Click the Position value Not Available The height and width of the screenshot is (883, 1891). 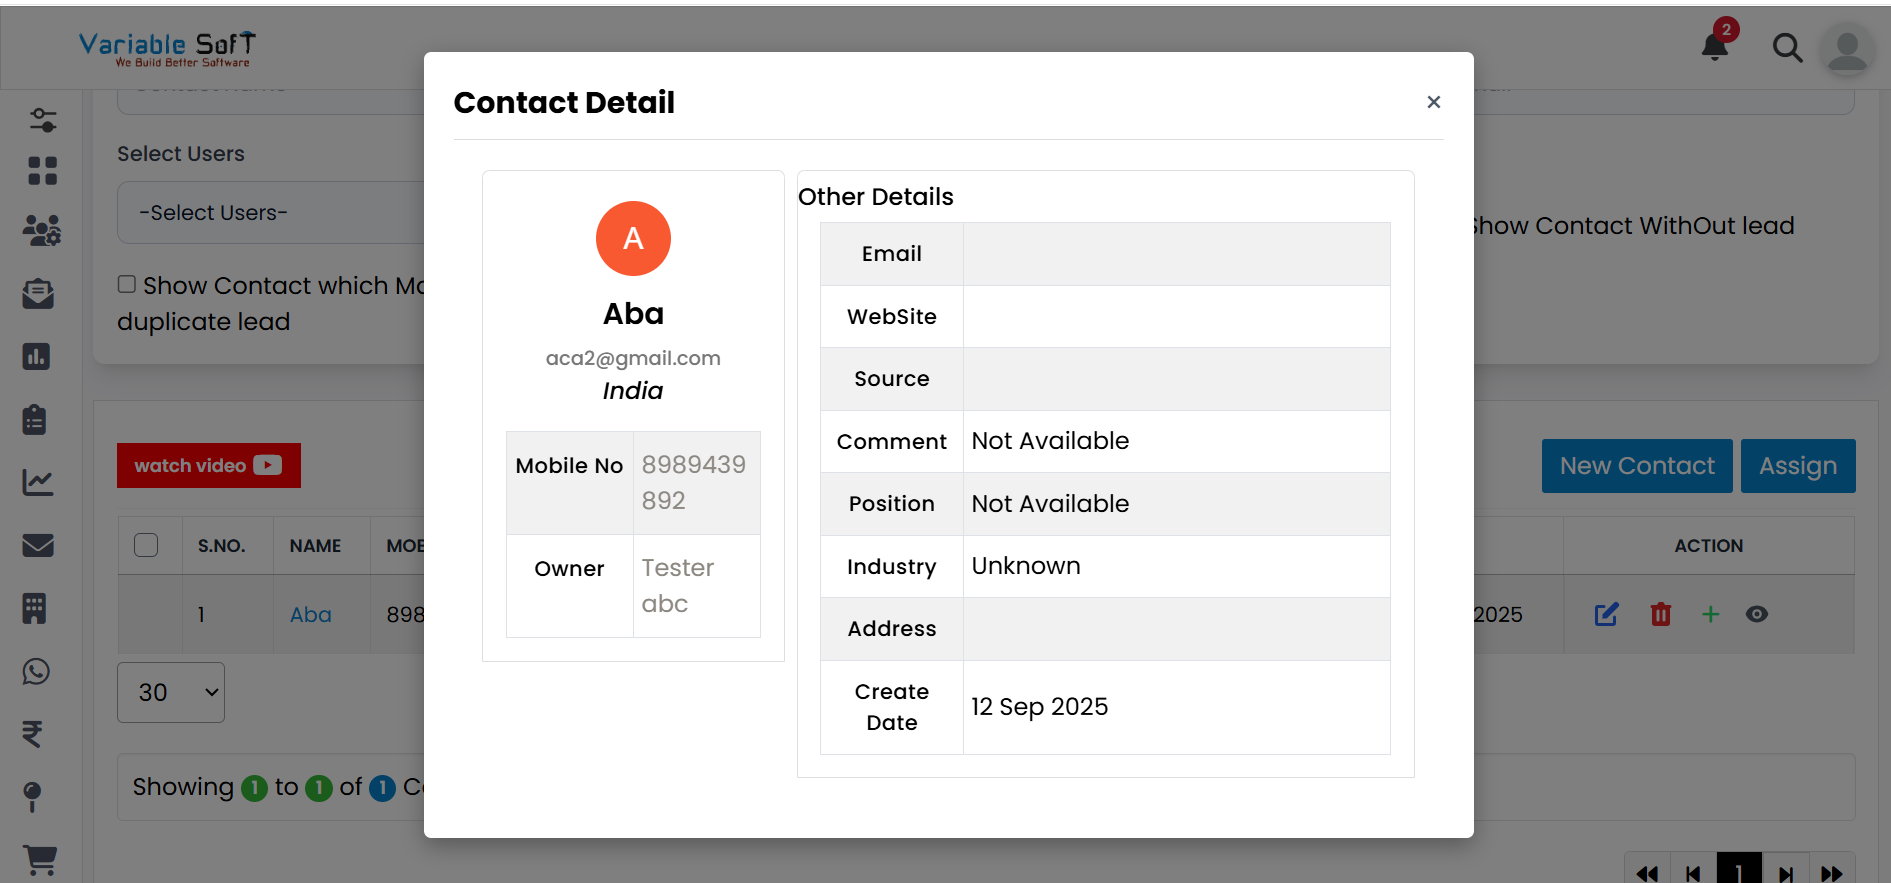click(1050, 504)
